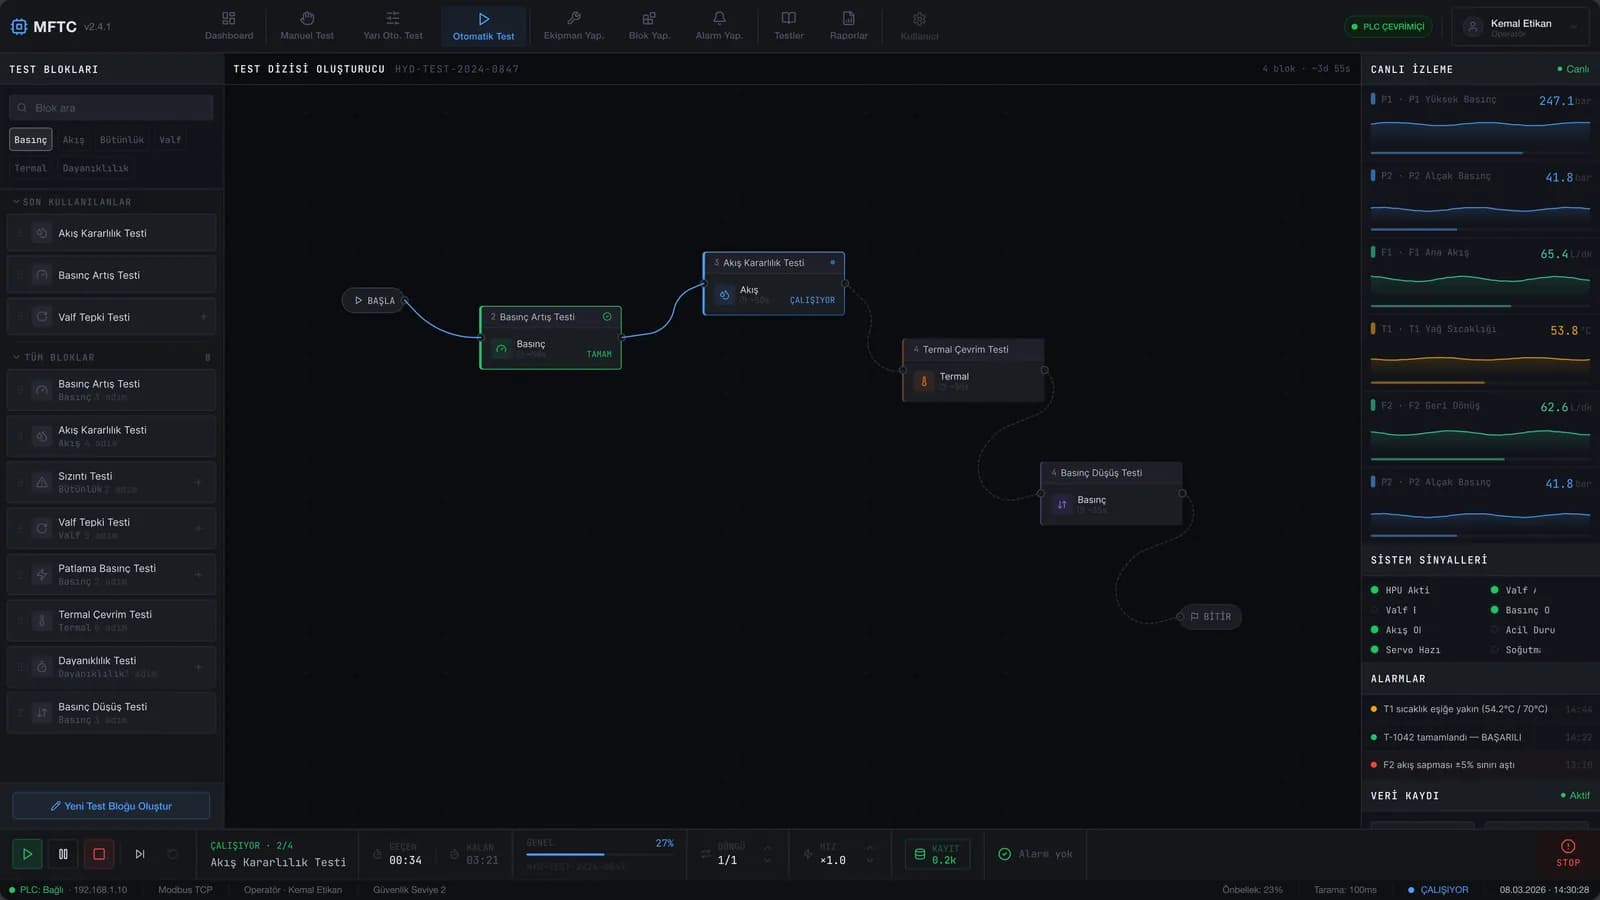
Task: Open the Alarm Yap. tab
Action: tap(719, 26)
